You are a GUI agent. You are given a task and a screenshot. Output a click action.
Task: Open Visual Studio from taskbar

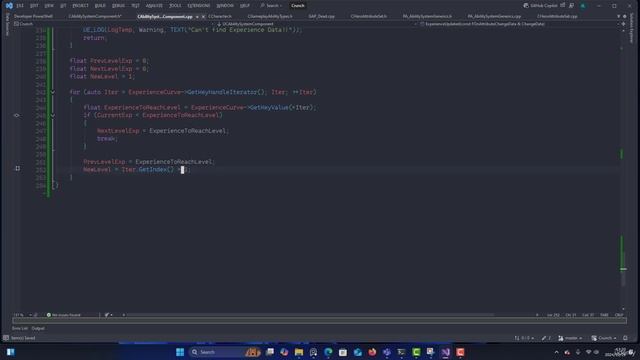(445, 352)
